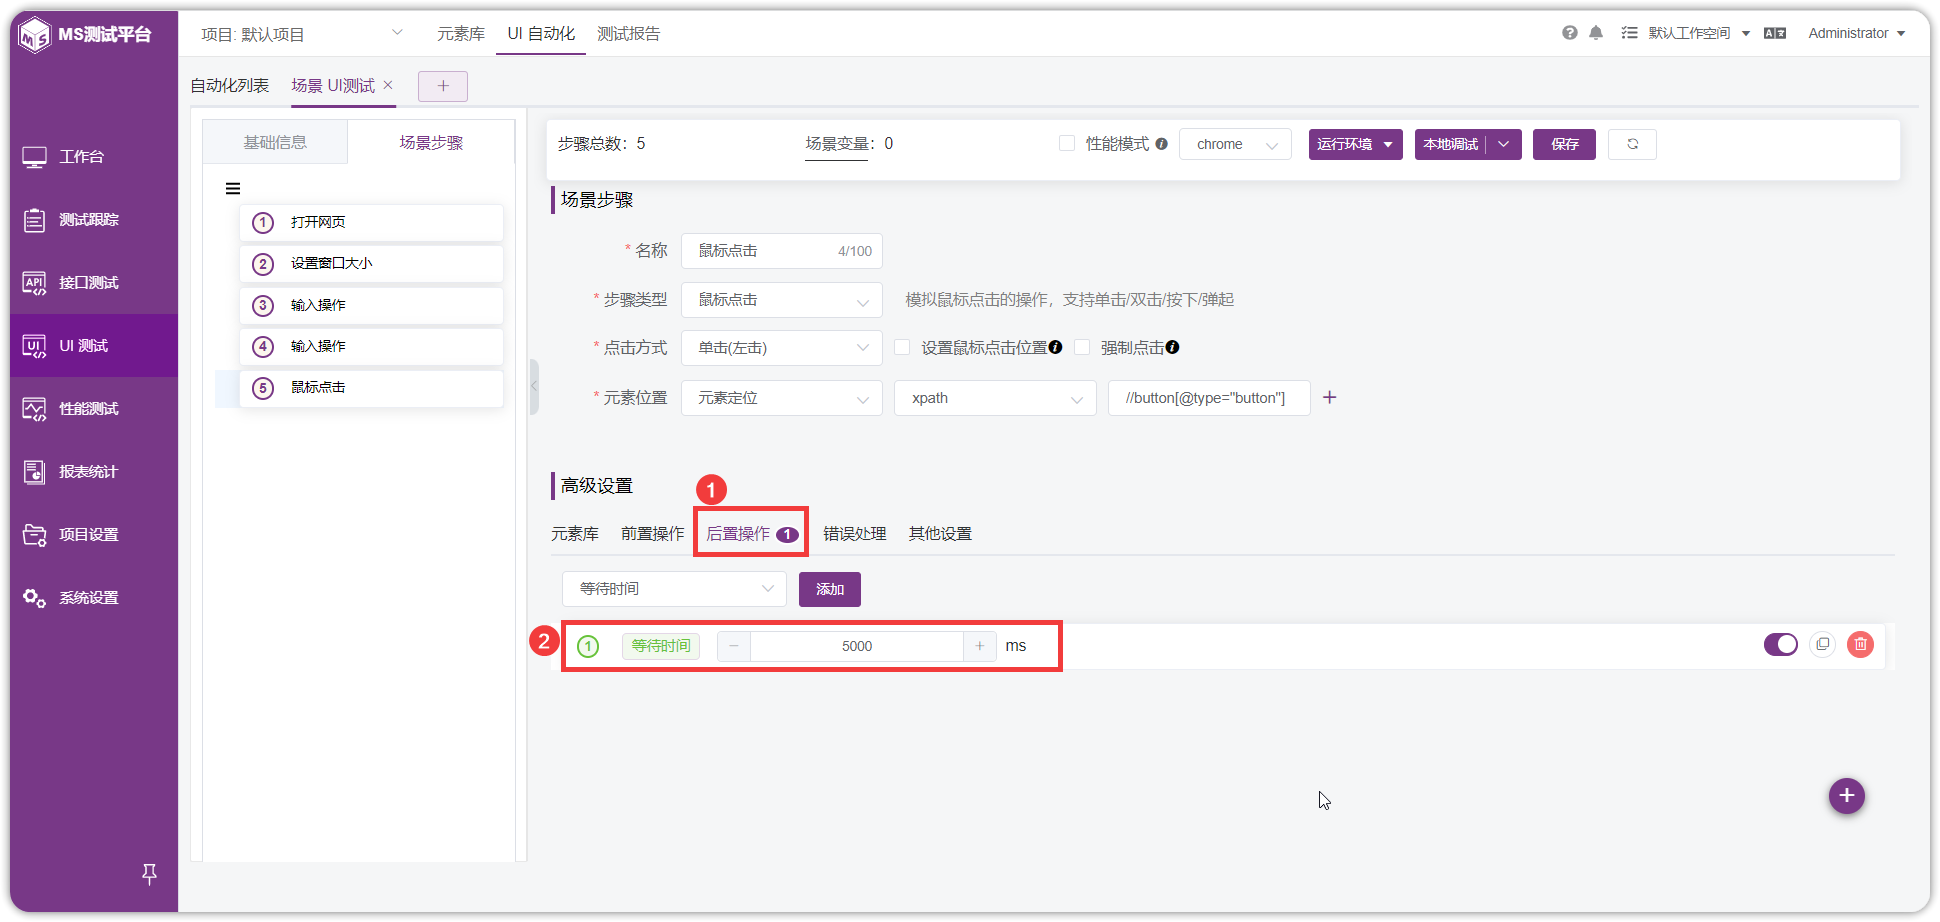Open the 步骤类型 鼠标点击 dropdown

(x=782, y=300)
